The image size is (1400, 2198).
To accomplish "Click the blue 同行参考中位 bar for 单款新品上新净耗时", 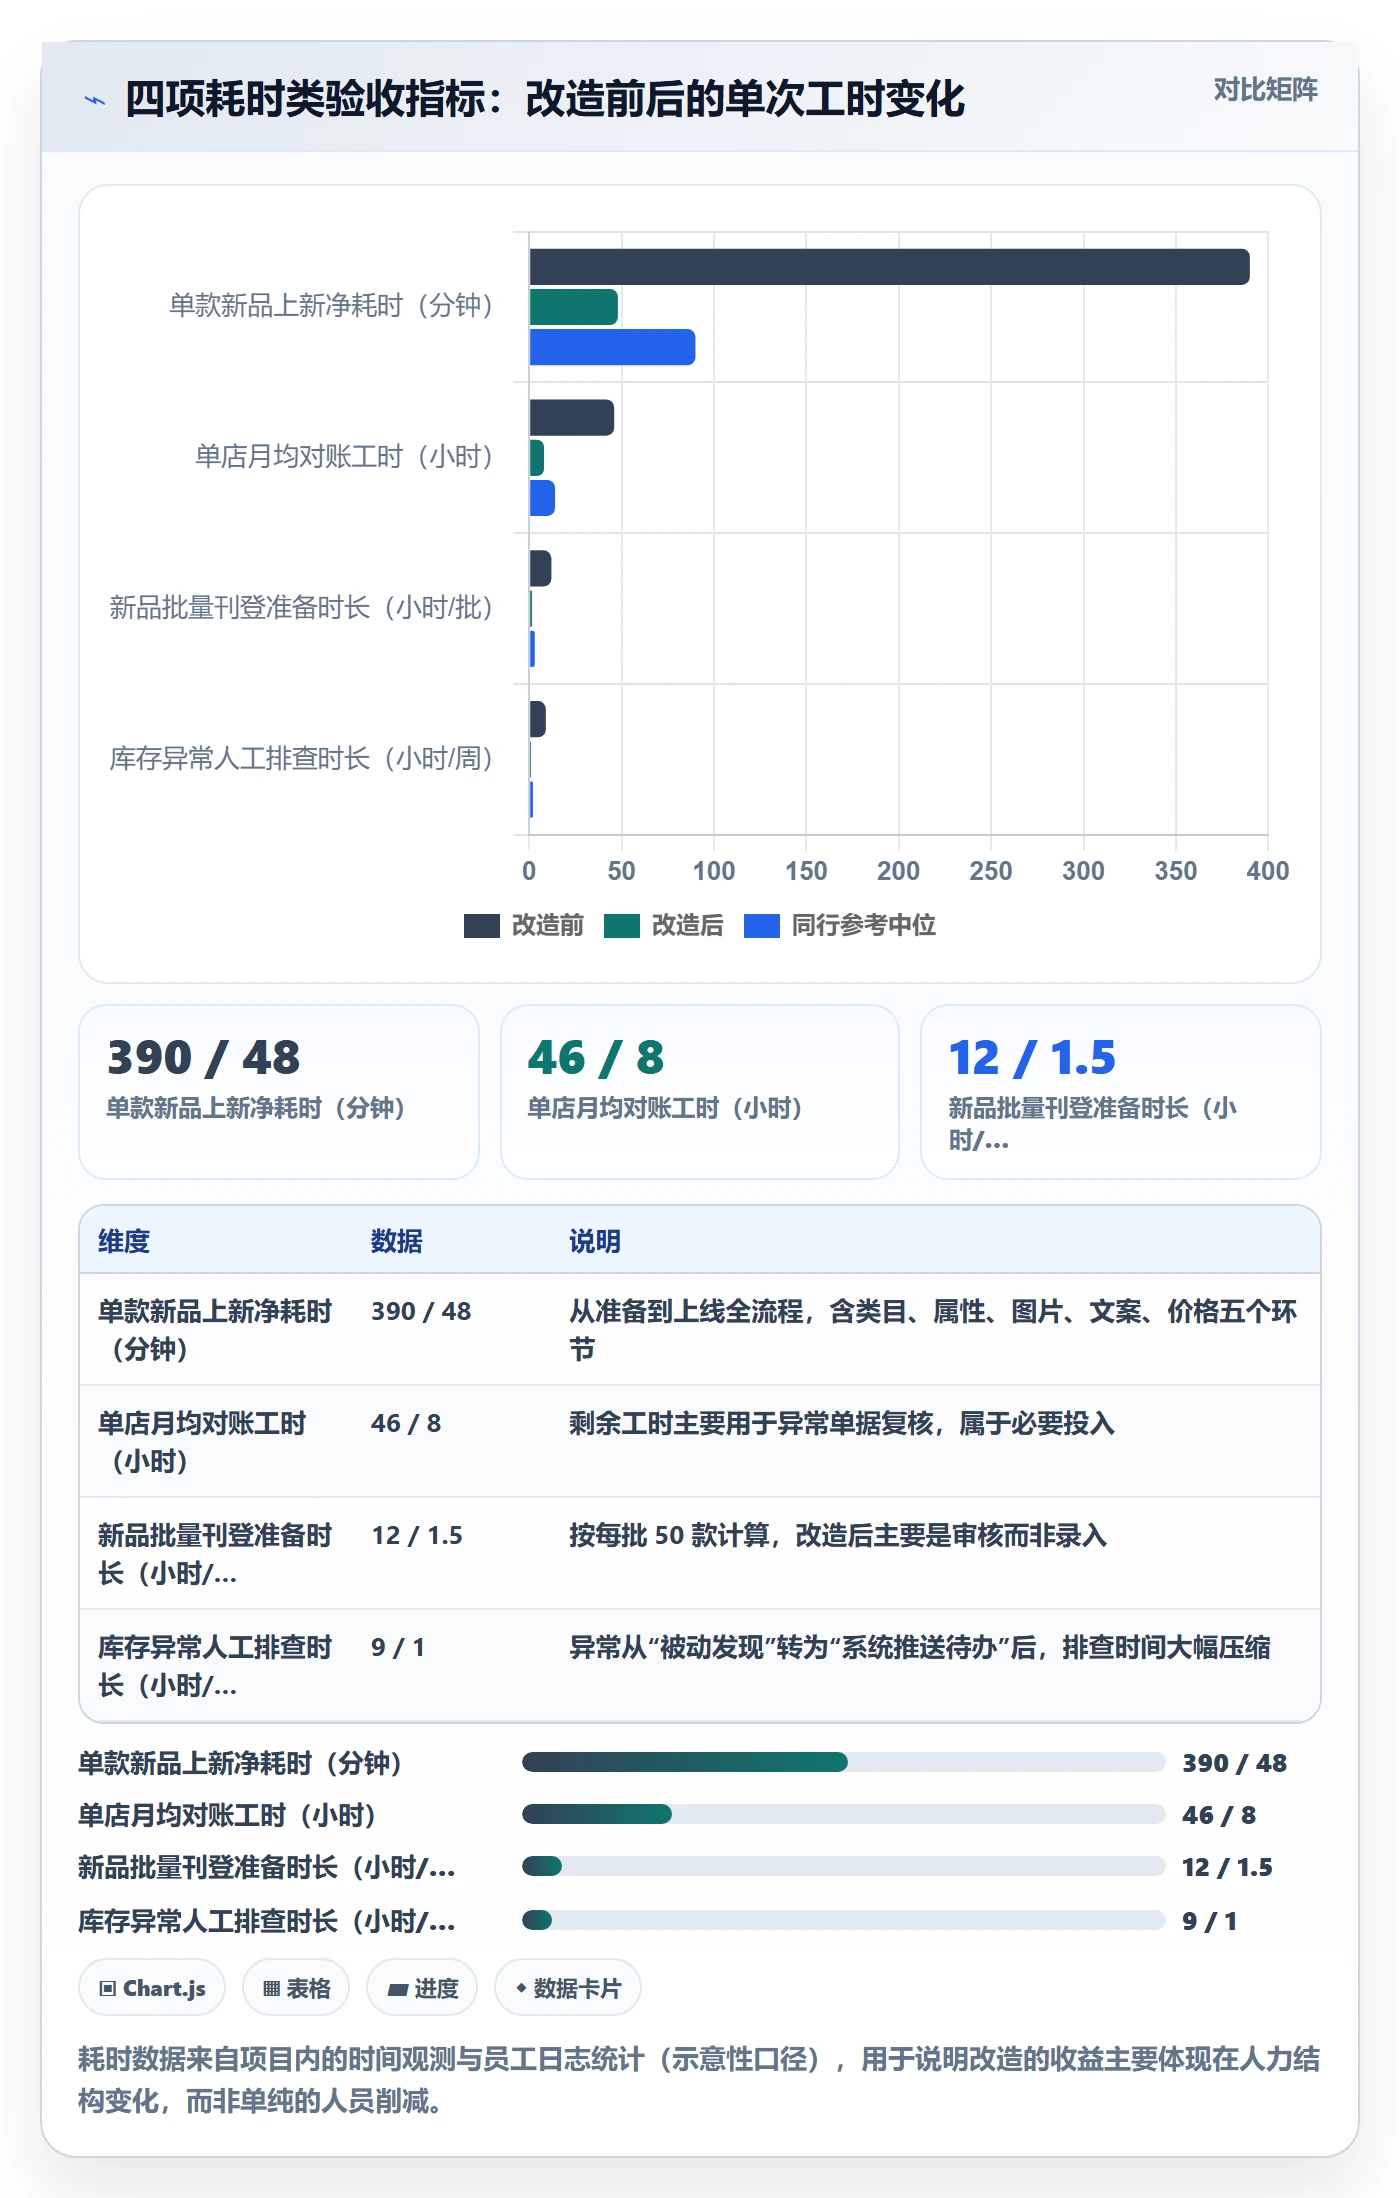I will tap(612, 347).
